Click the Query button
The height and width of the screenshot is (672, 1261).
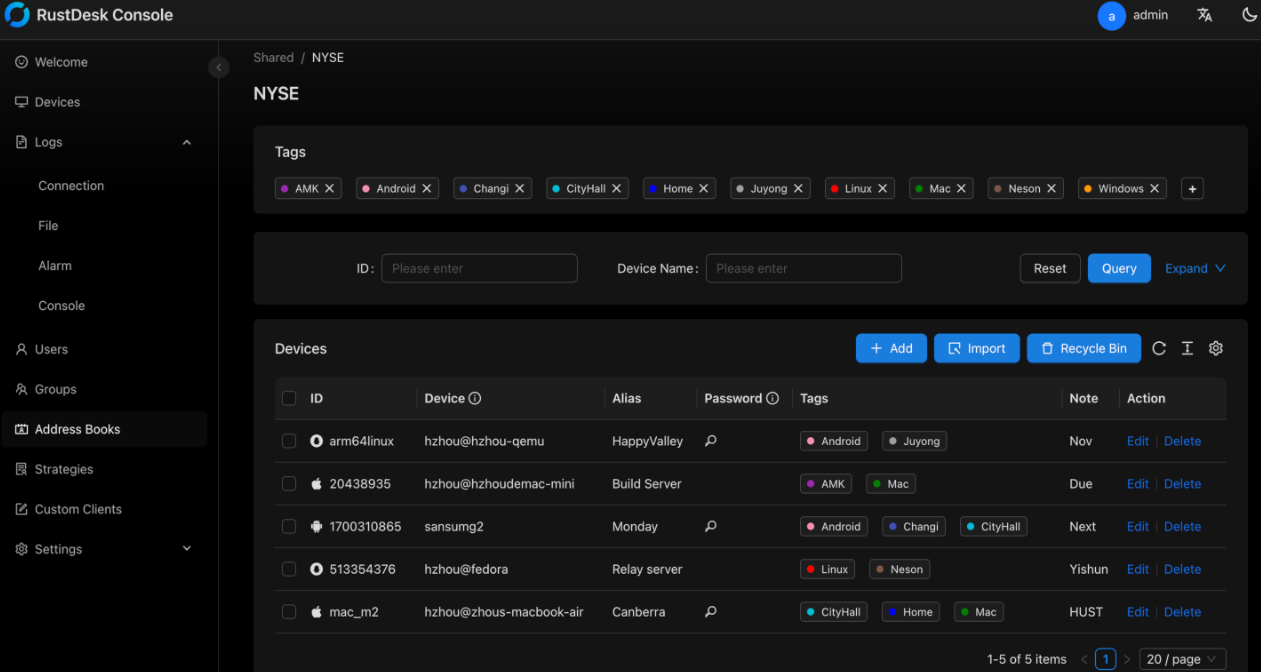pyautogui.click(x=1119, y=268)
